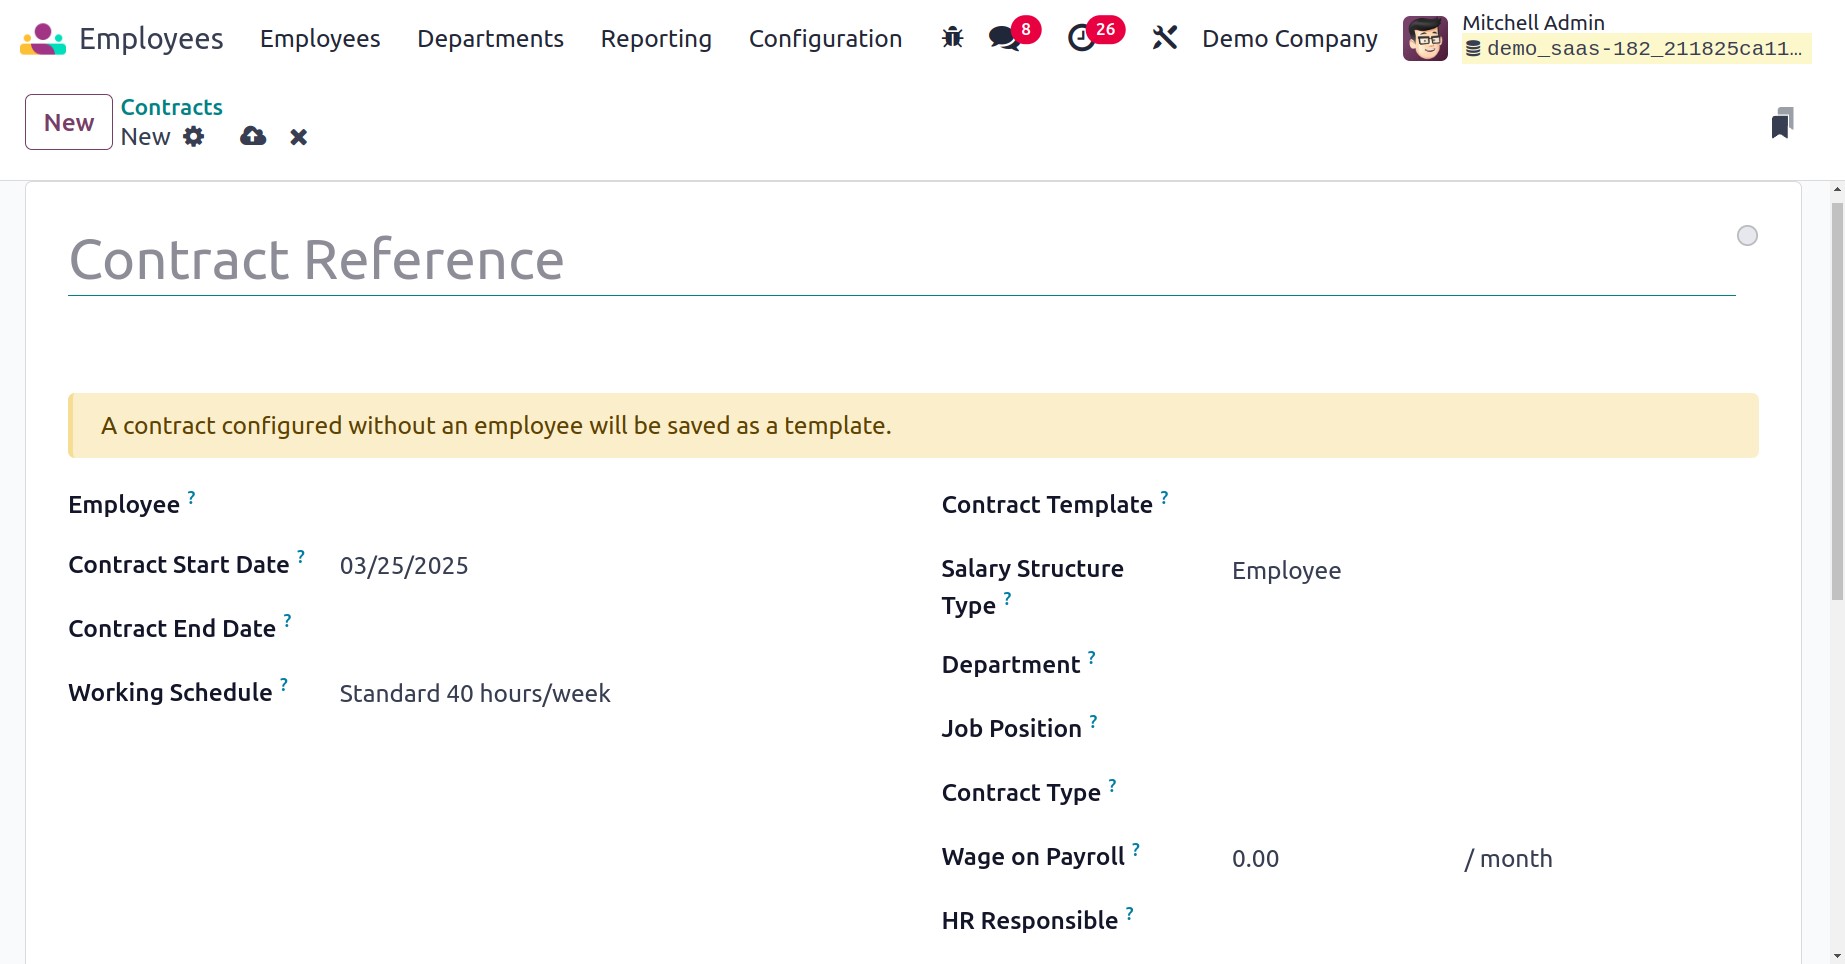Click the wrench tools icon
The image size is (1845, 964).
click(x=1164, y=38)
